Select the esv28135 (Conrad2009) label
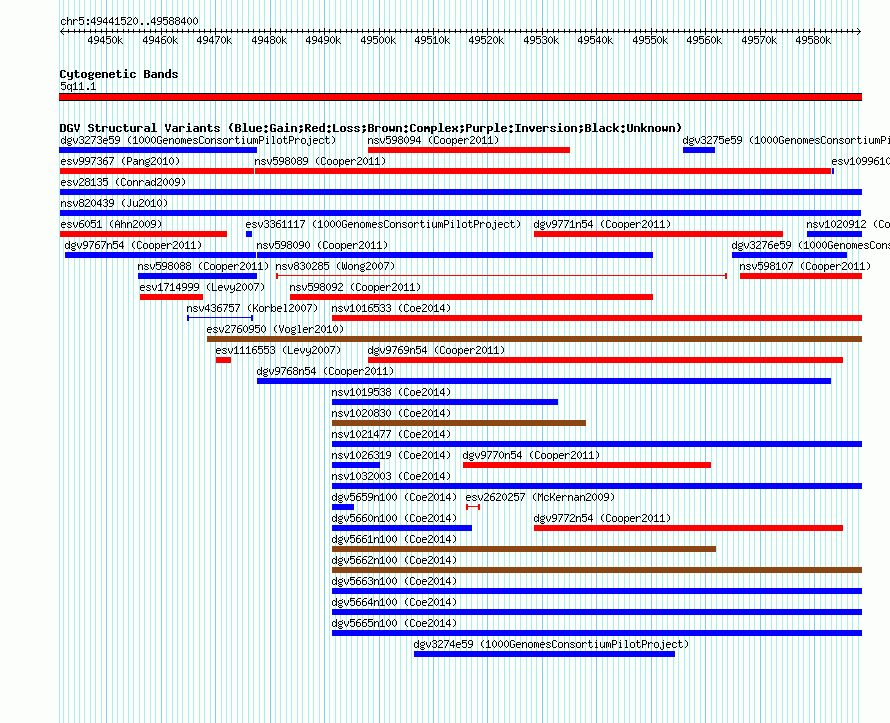This screenshot has height=723, width=890. [123, 182]
